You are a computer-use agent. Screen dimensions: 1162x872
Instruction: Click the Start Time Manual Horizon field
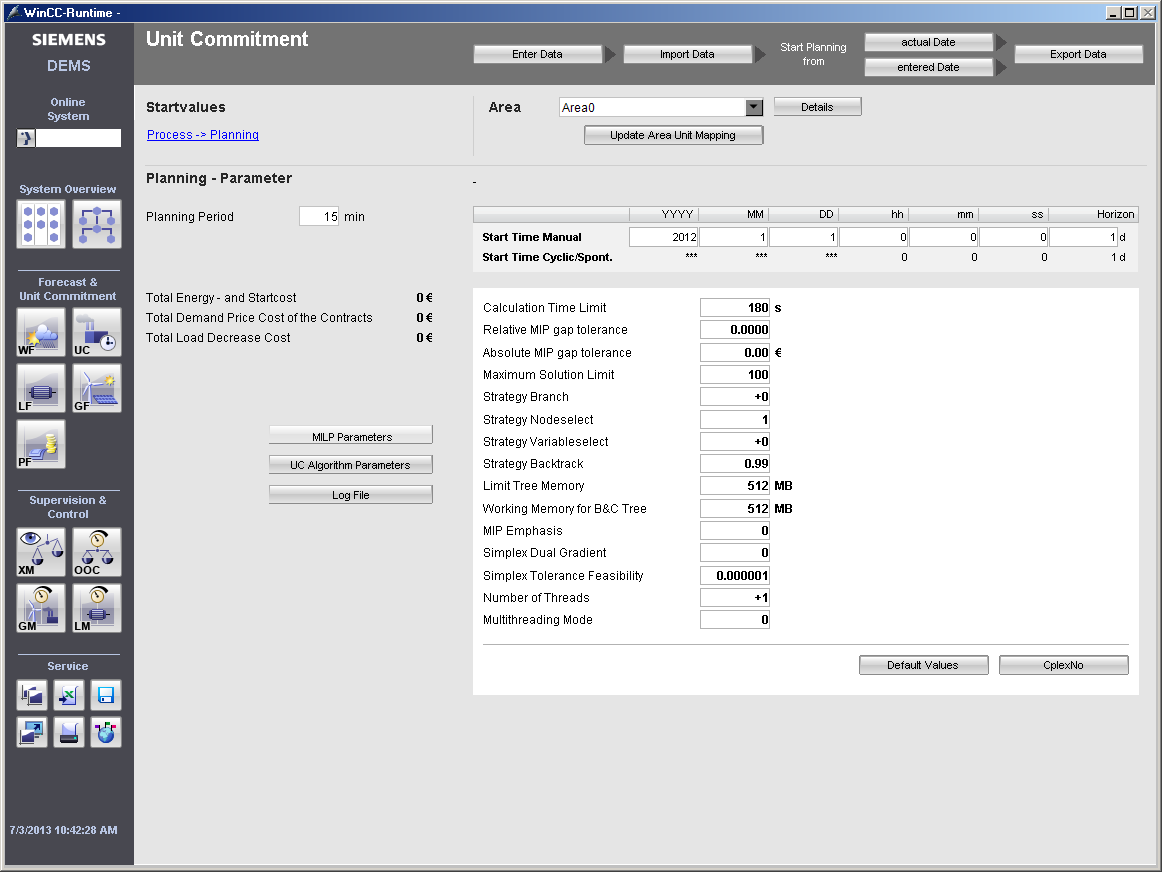1083,237
